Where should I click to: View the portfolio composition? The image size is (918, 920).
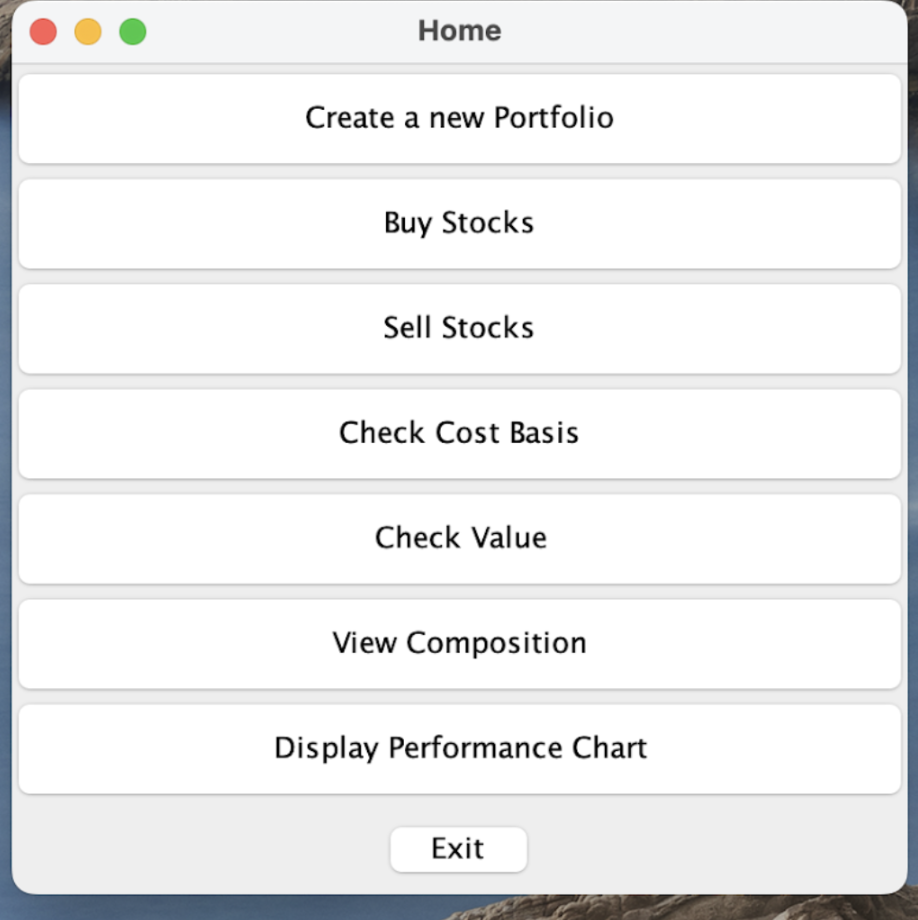(x=459, y=643)
